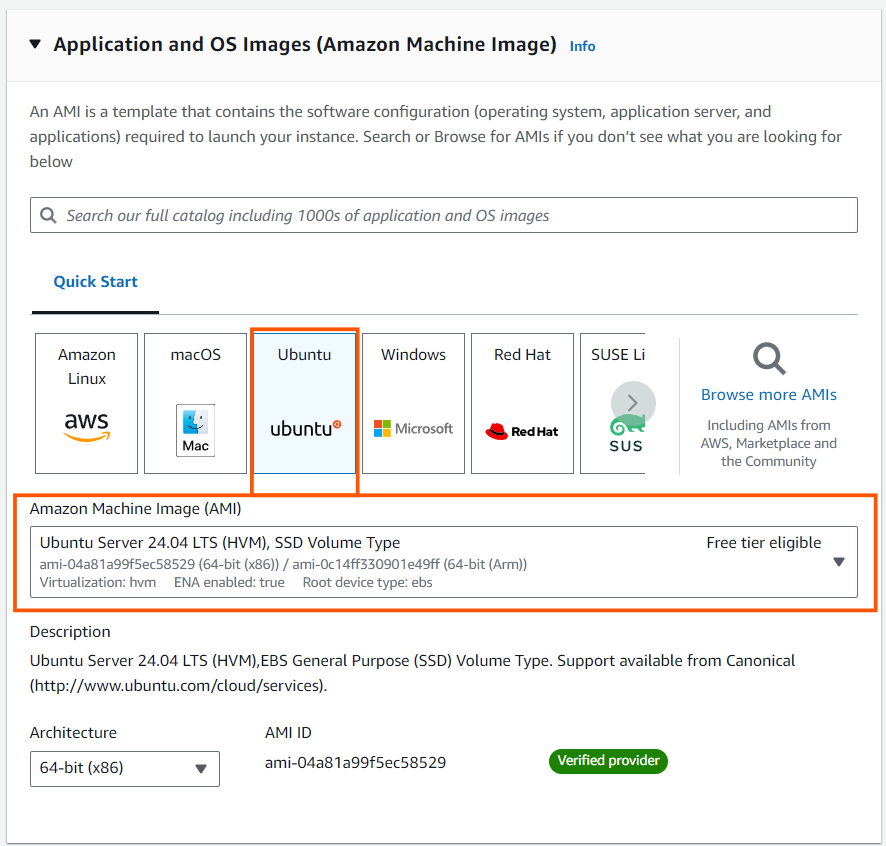The height and width of the screenshot is (846, 886).
Task: Choose the Windows Microsoft logo
Action: [x=413, y=428]
